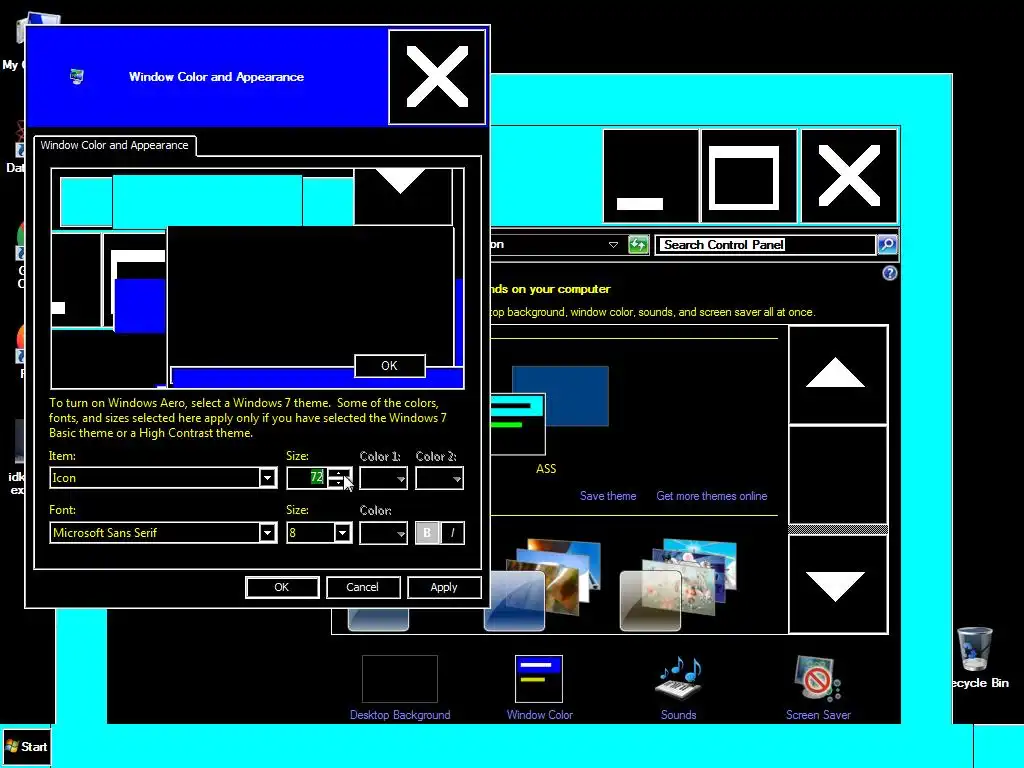Click the Control Panel search magnifier icon
Image resolution: width=1024 pixels, height=768 pixels.
[888, 245]
